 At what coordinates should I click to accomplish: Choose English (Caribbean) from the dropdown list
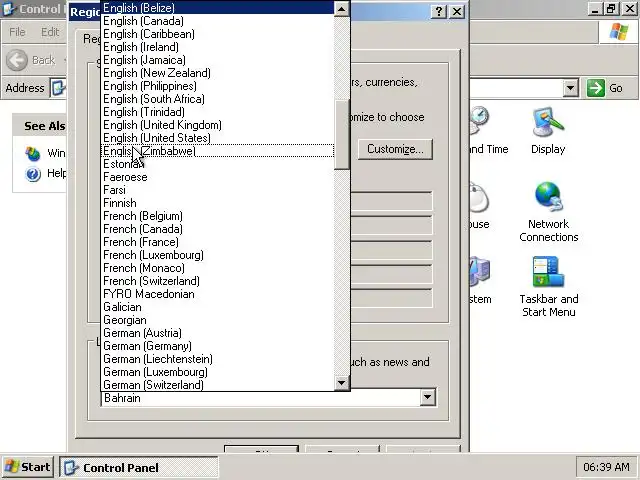pyautogui.click(x=217, y=34)
